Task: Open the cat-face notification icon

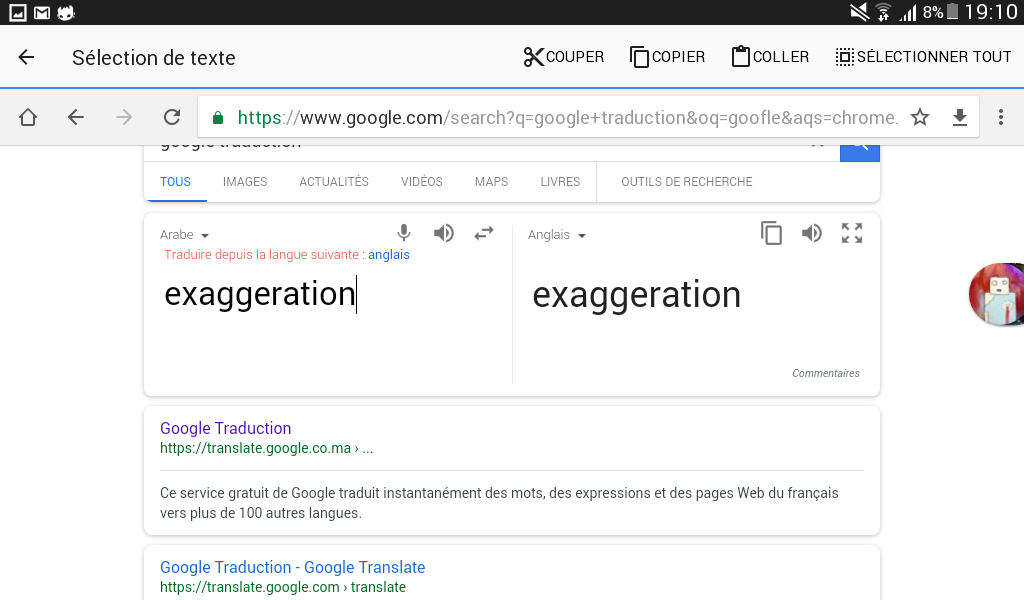Action: 66,12
